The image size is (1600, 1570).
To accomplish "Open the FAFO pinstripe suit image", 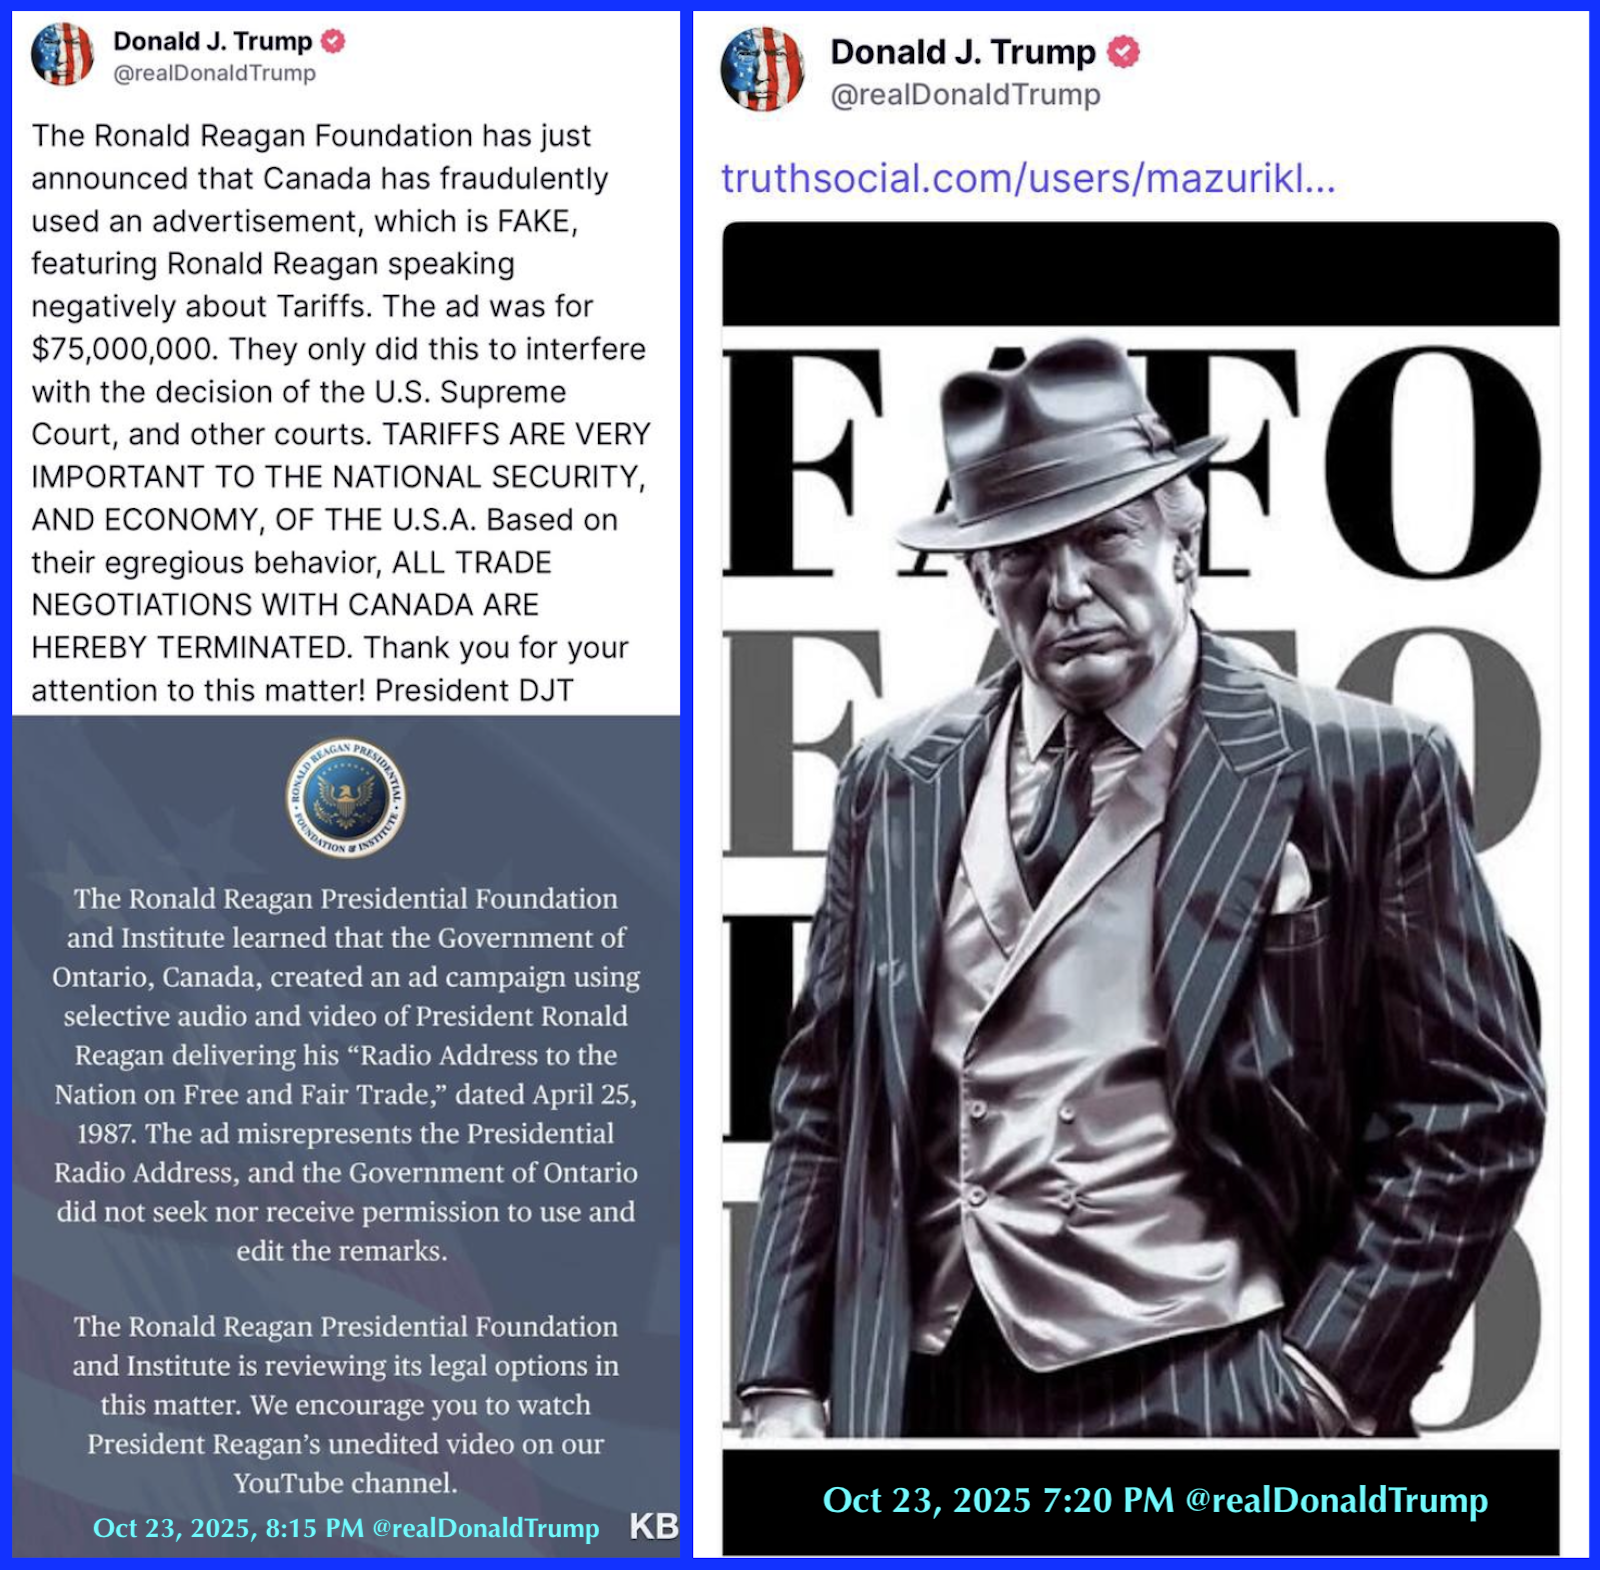I will click(x=1141, y=888).
